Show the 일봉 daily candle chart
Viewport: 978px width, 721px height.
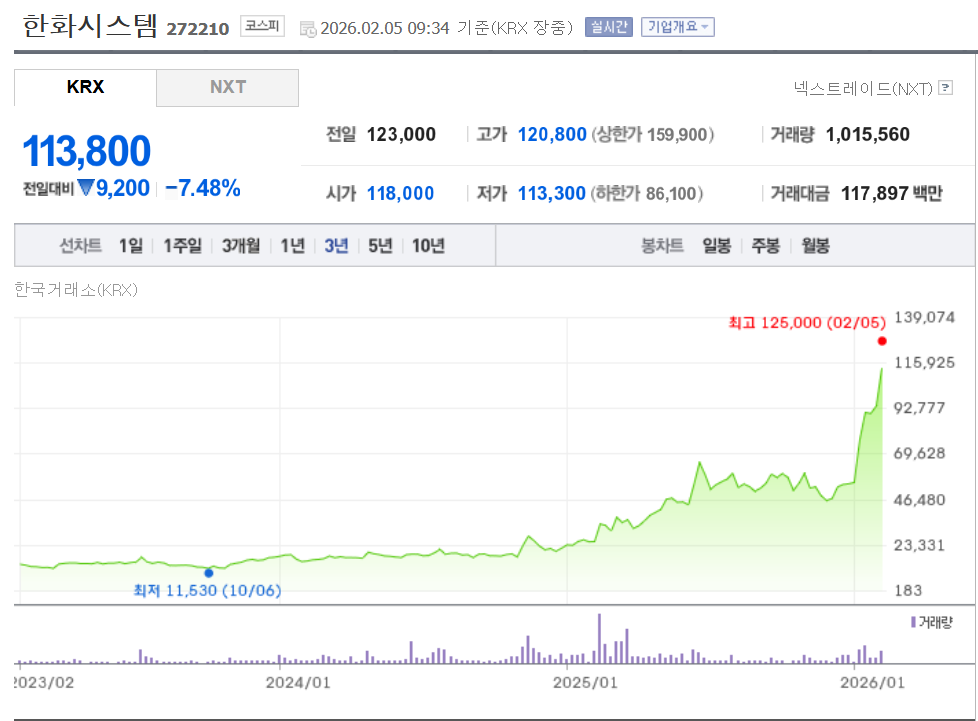pyautogui.click(x=717, y=246)
